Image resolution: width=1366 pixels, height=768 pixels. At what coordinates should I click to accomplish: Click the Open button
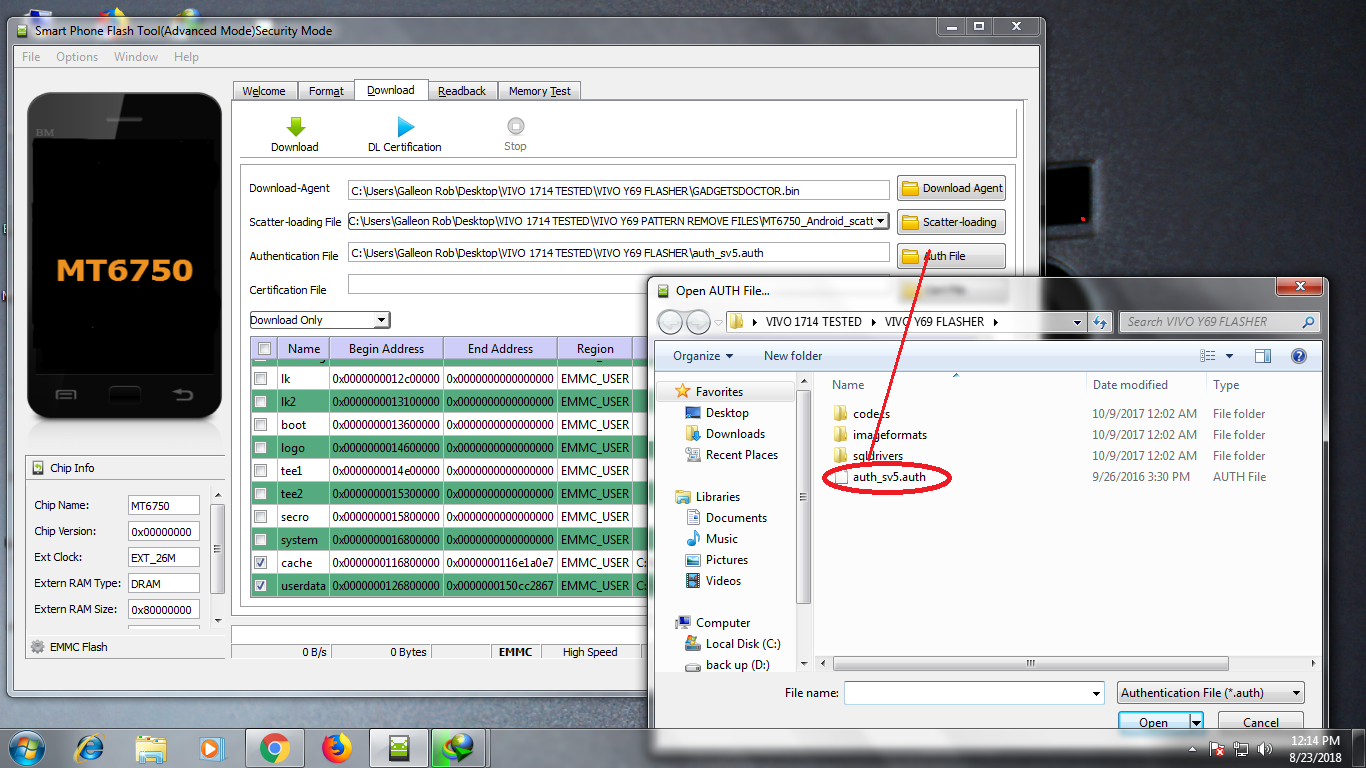click(1153, 722)
